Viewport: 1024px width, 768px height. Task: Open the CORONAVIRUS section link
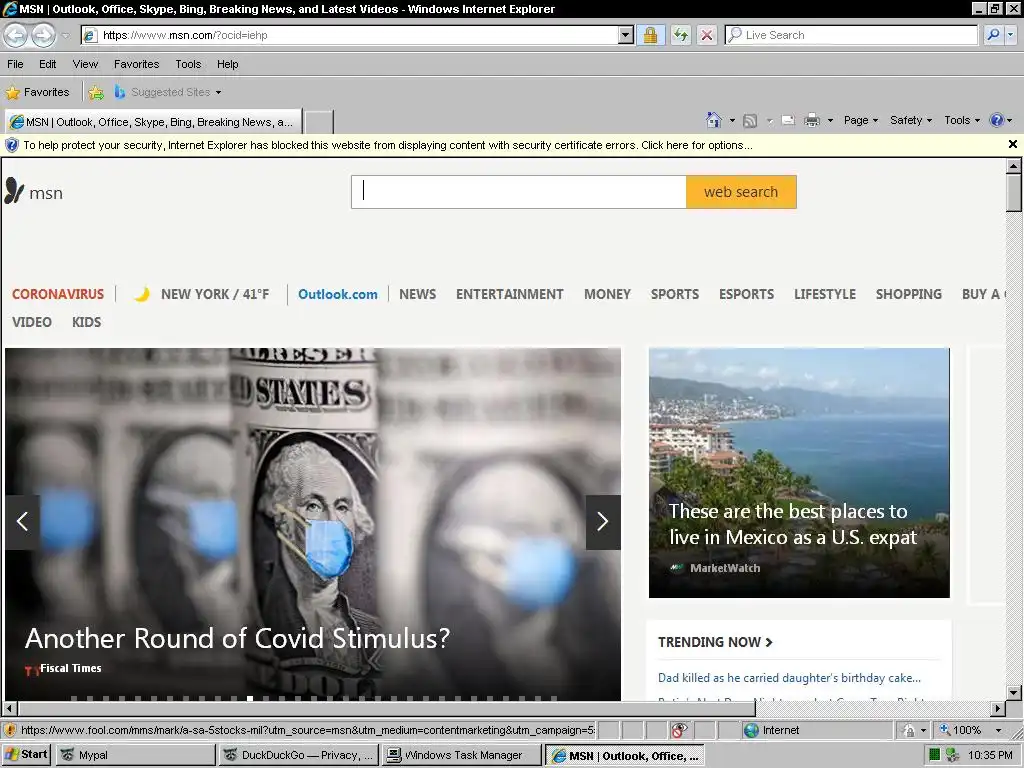click(x=57, y=295)
